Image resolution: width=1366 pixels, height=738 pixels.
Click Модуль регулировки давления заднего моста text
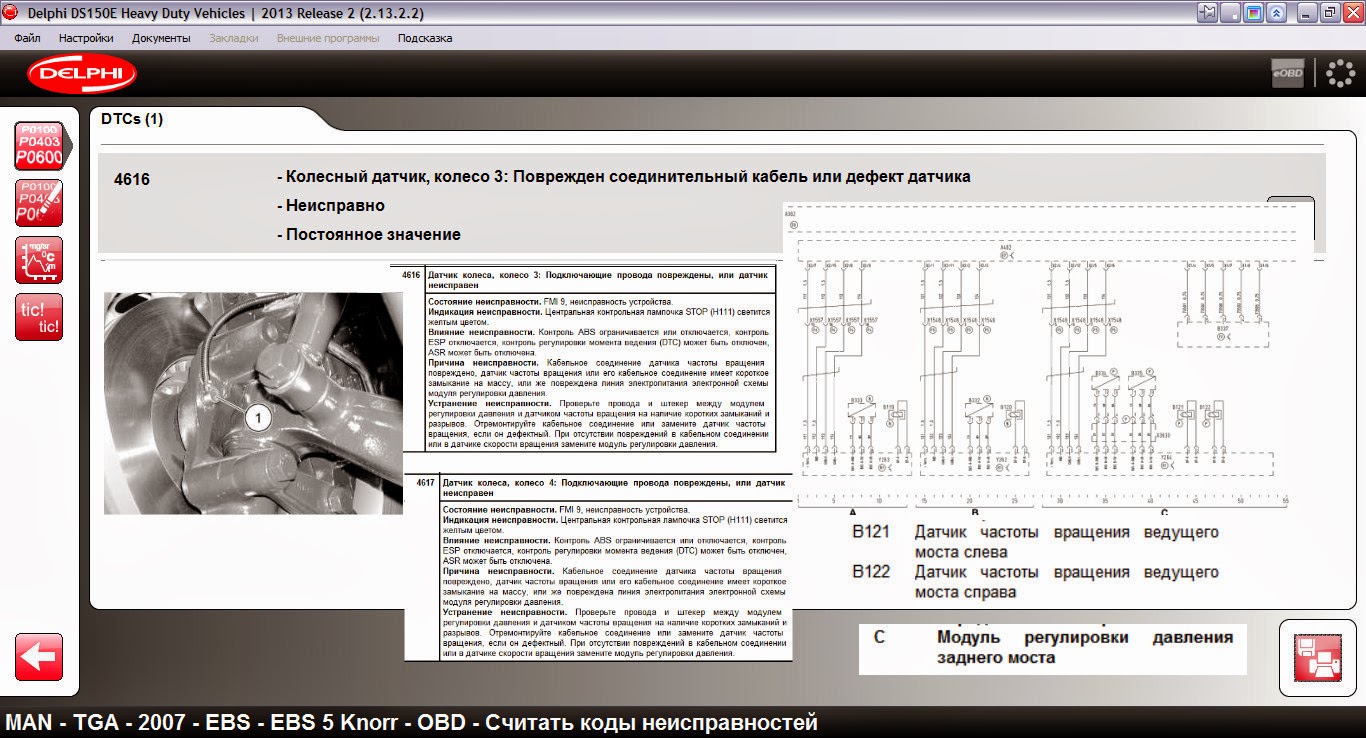point(1085,647)
